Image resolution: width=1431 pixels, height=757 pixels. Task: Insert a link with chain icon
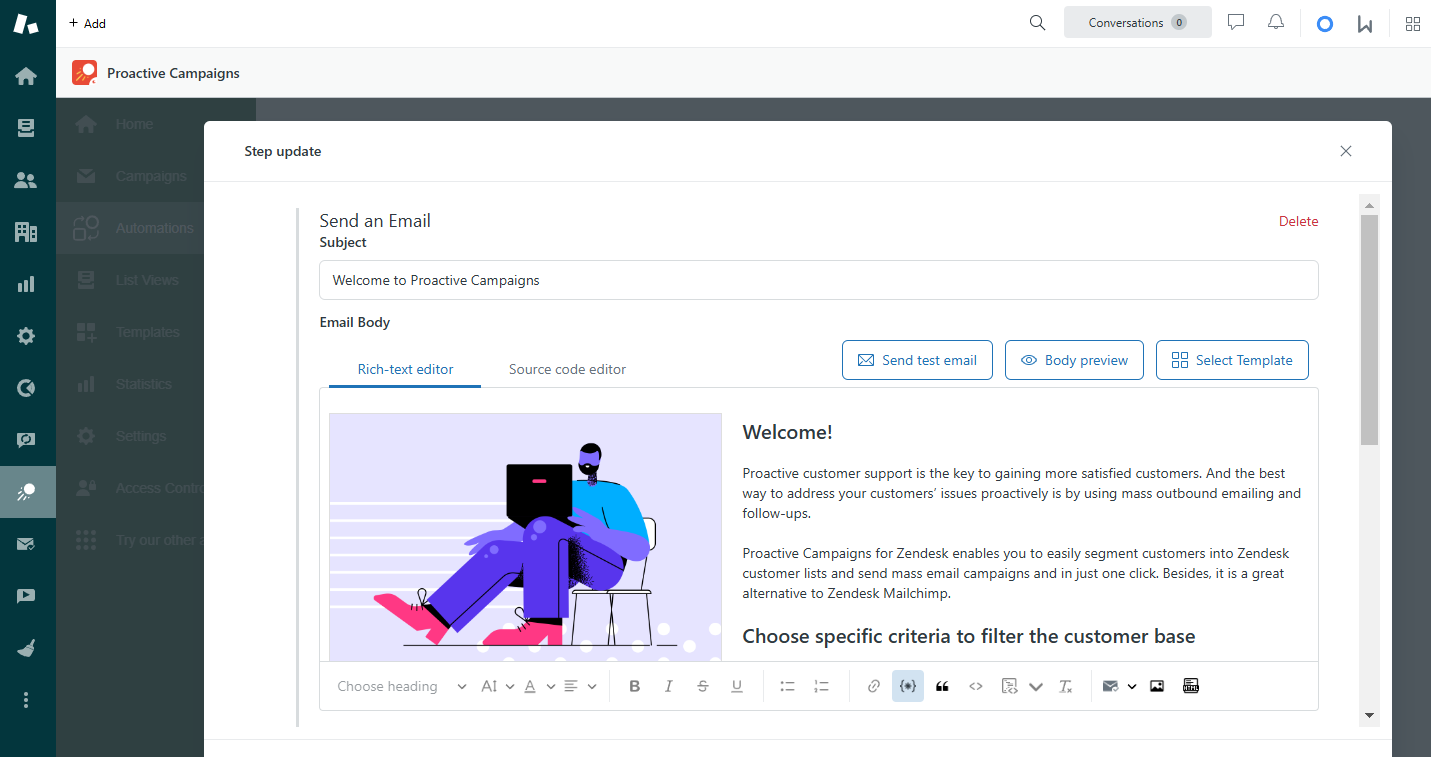pyautogui.click(x=874, y=686)
